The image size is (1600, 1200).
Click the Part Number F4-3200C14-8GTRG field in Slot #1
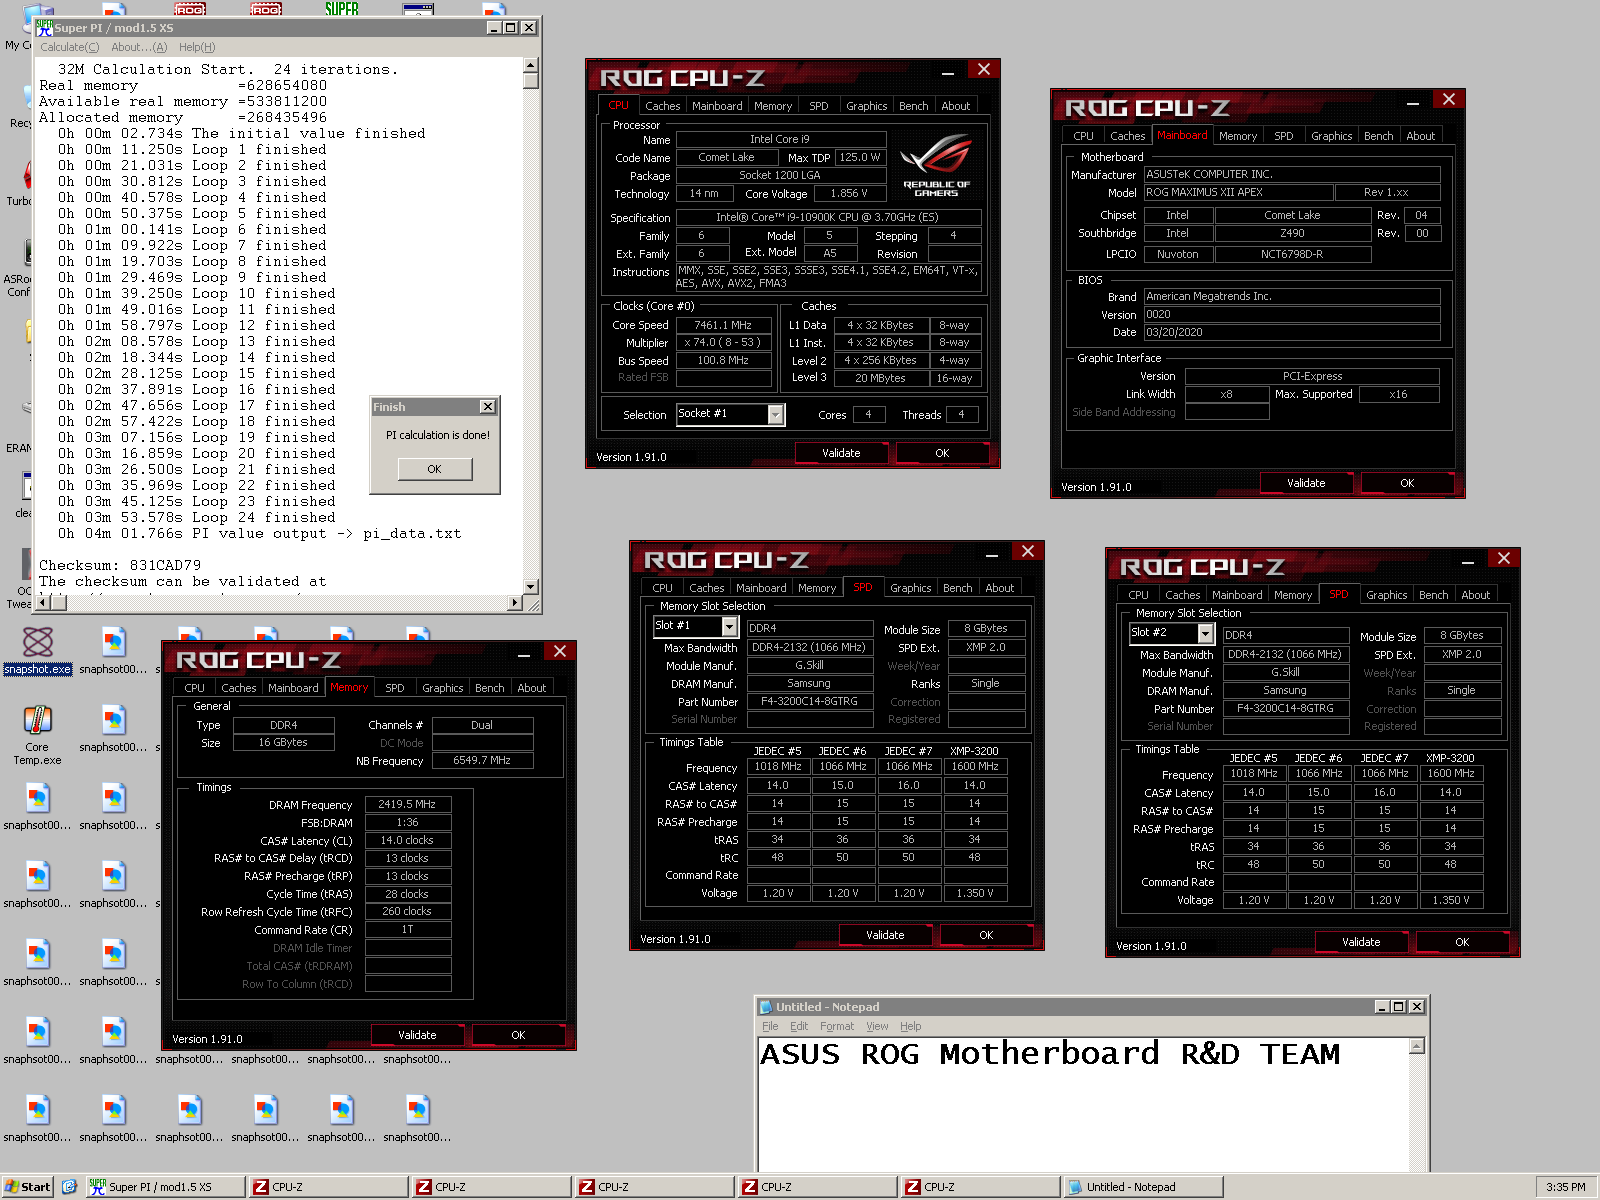(809, 701)
